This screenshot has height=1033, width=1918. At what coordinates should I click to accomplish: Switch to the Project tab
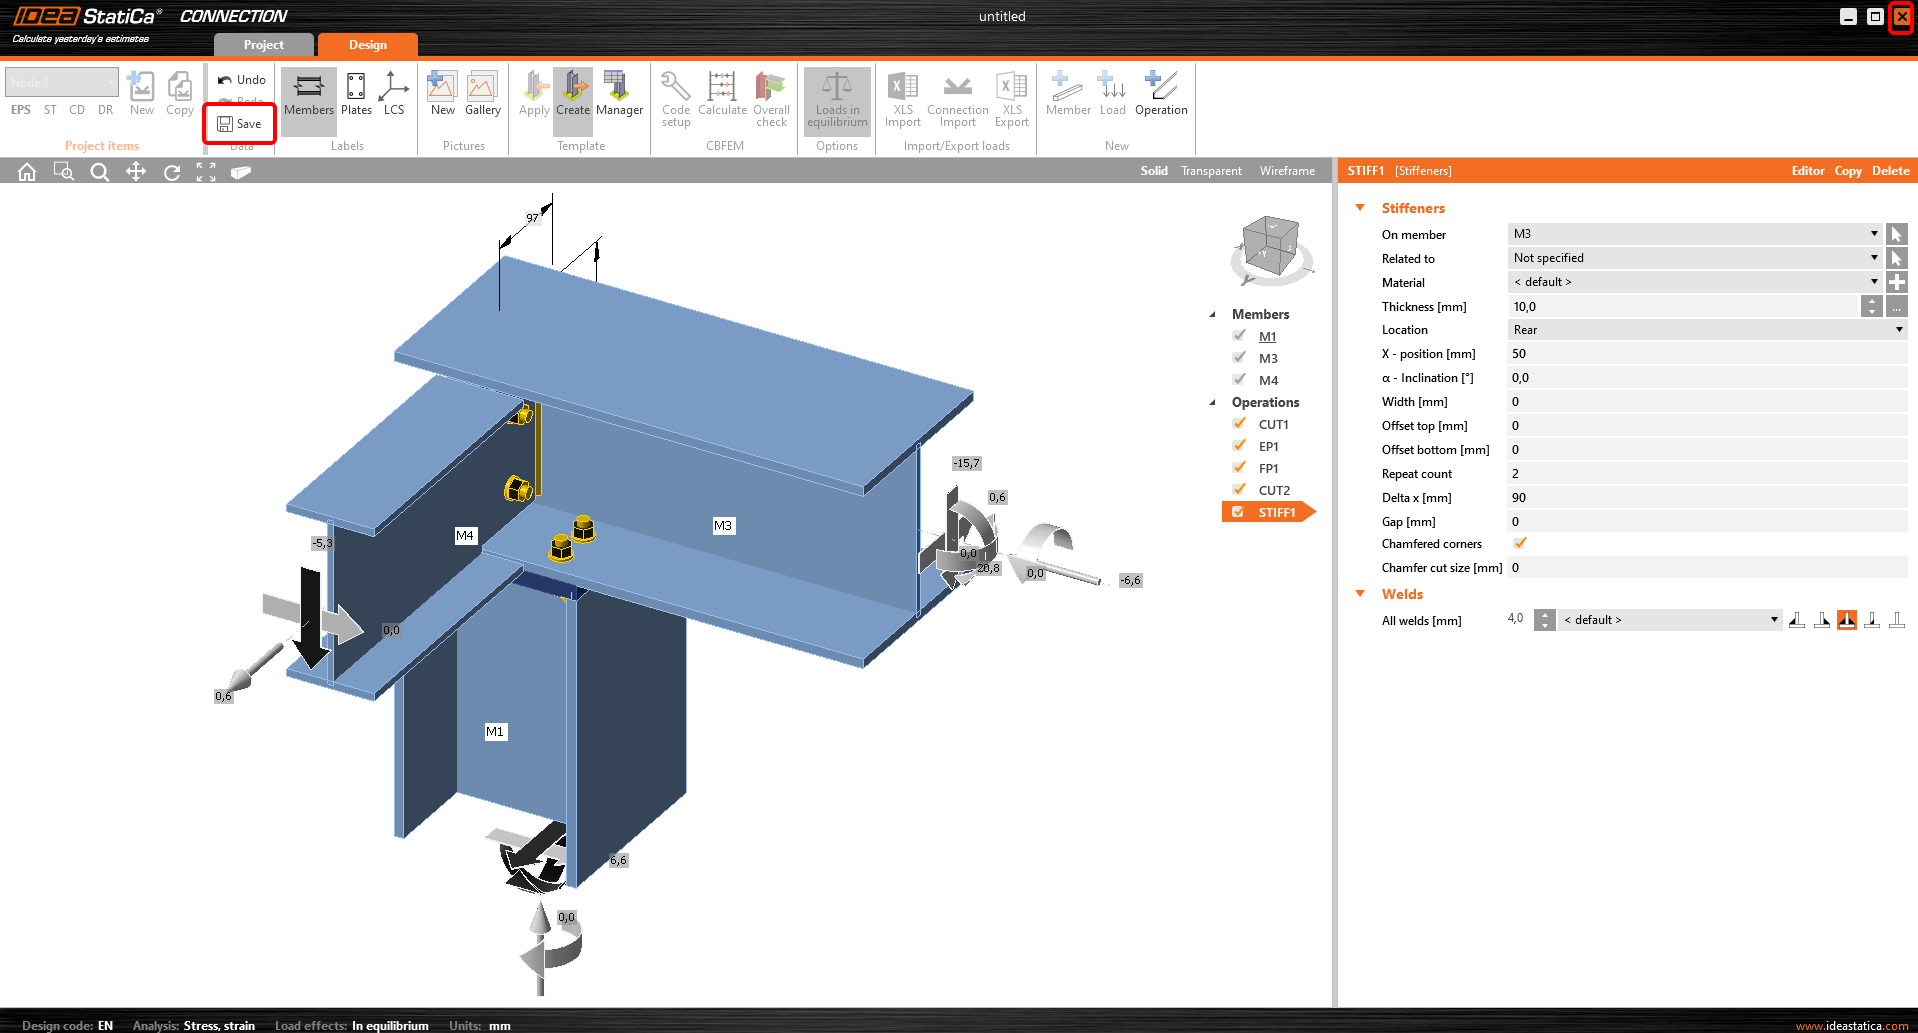[x=264, y=45]
